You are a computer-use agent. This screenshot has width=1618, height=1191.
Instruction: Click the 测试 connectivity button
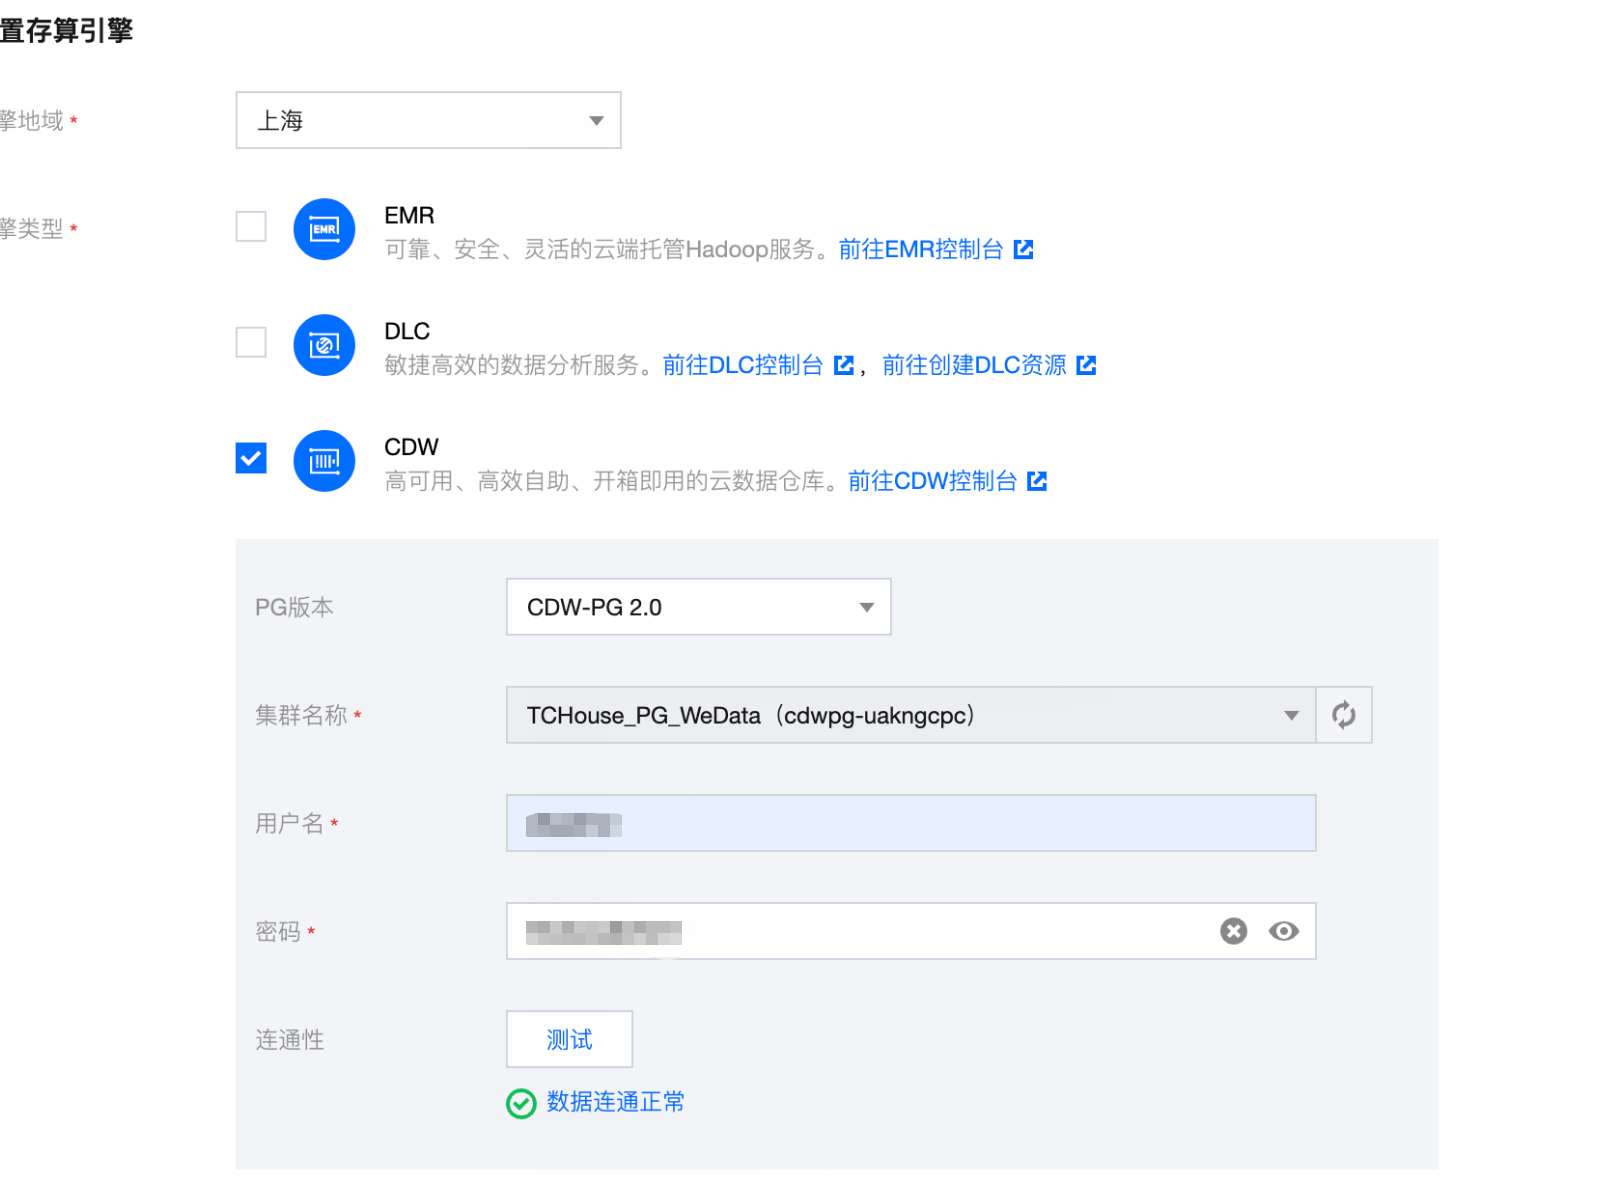click(x=569, y=1039)
